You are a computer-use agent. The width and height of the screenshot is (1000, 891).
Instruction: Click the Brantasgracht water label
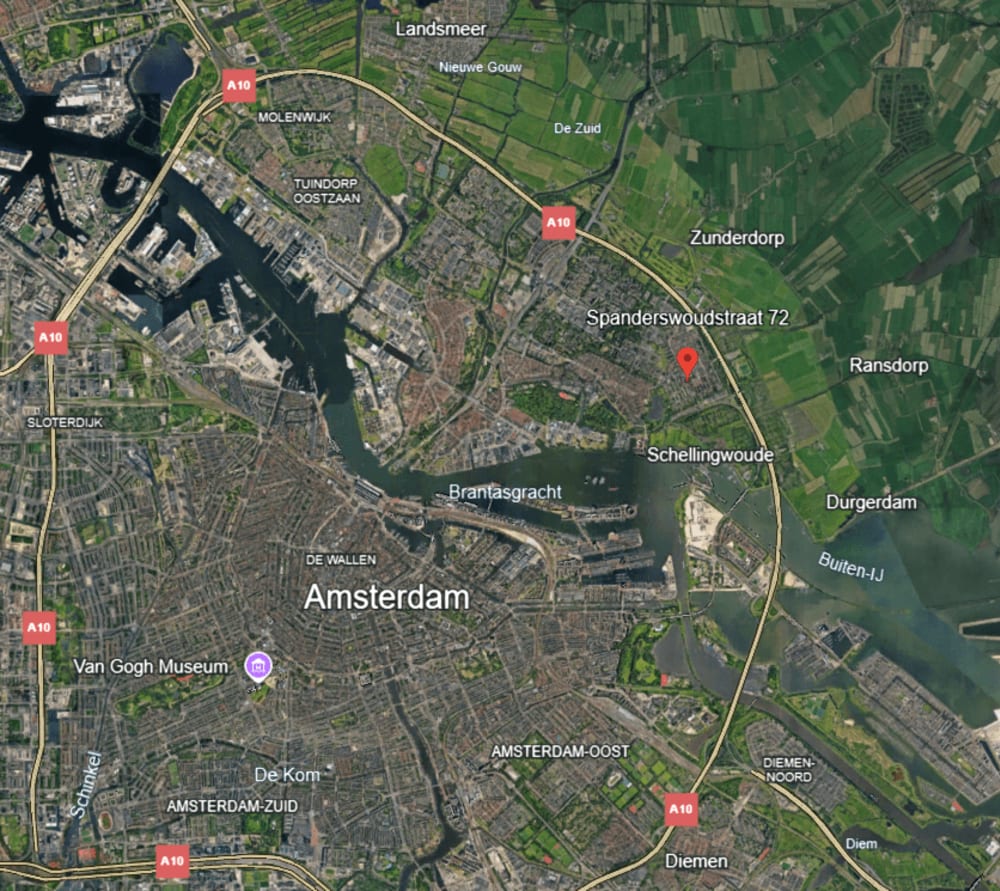click(x=505, y=492)
